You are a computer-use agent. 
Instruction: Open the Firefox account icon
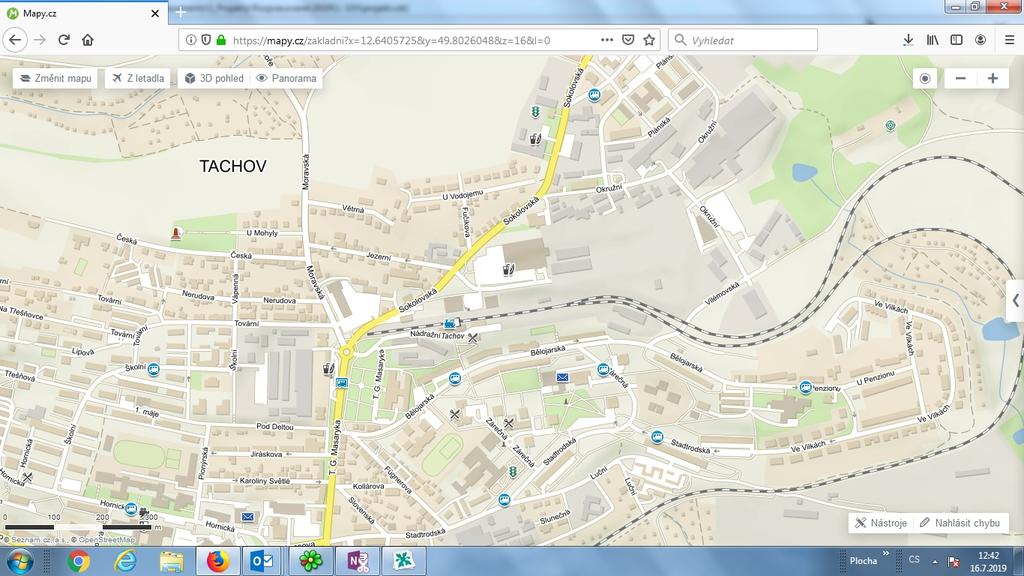(x=980, y=40)
